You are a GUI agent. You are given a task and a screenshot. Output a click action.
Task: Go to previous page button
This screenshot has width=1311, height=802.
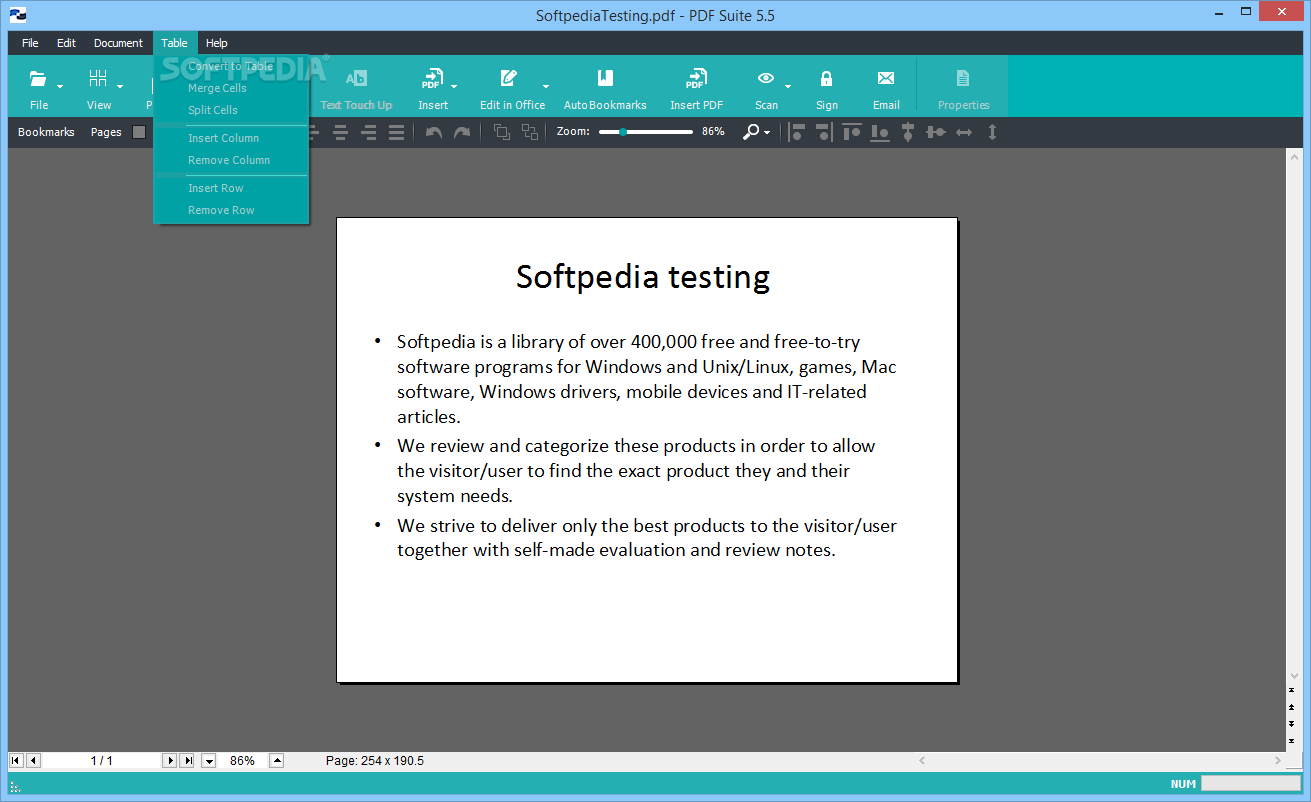click(x=33, y=761)
